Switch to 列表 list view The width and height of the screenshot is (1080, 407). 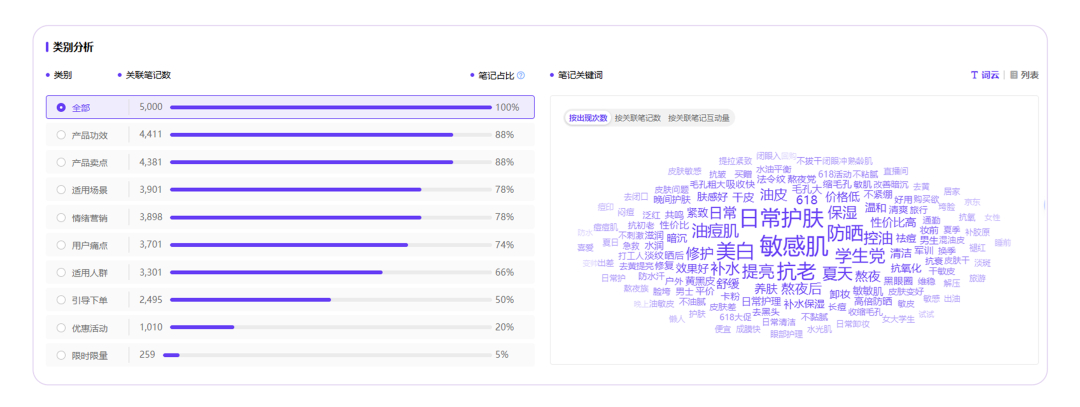1024,75
